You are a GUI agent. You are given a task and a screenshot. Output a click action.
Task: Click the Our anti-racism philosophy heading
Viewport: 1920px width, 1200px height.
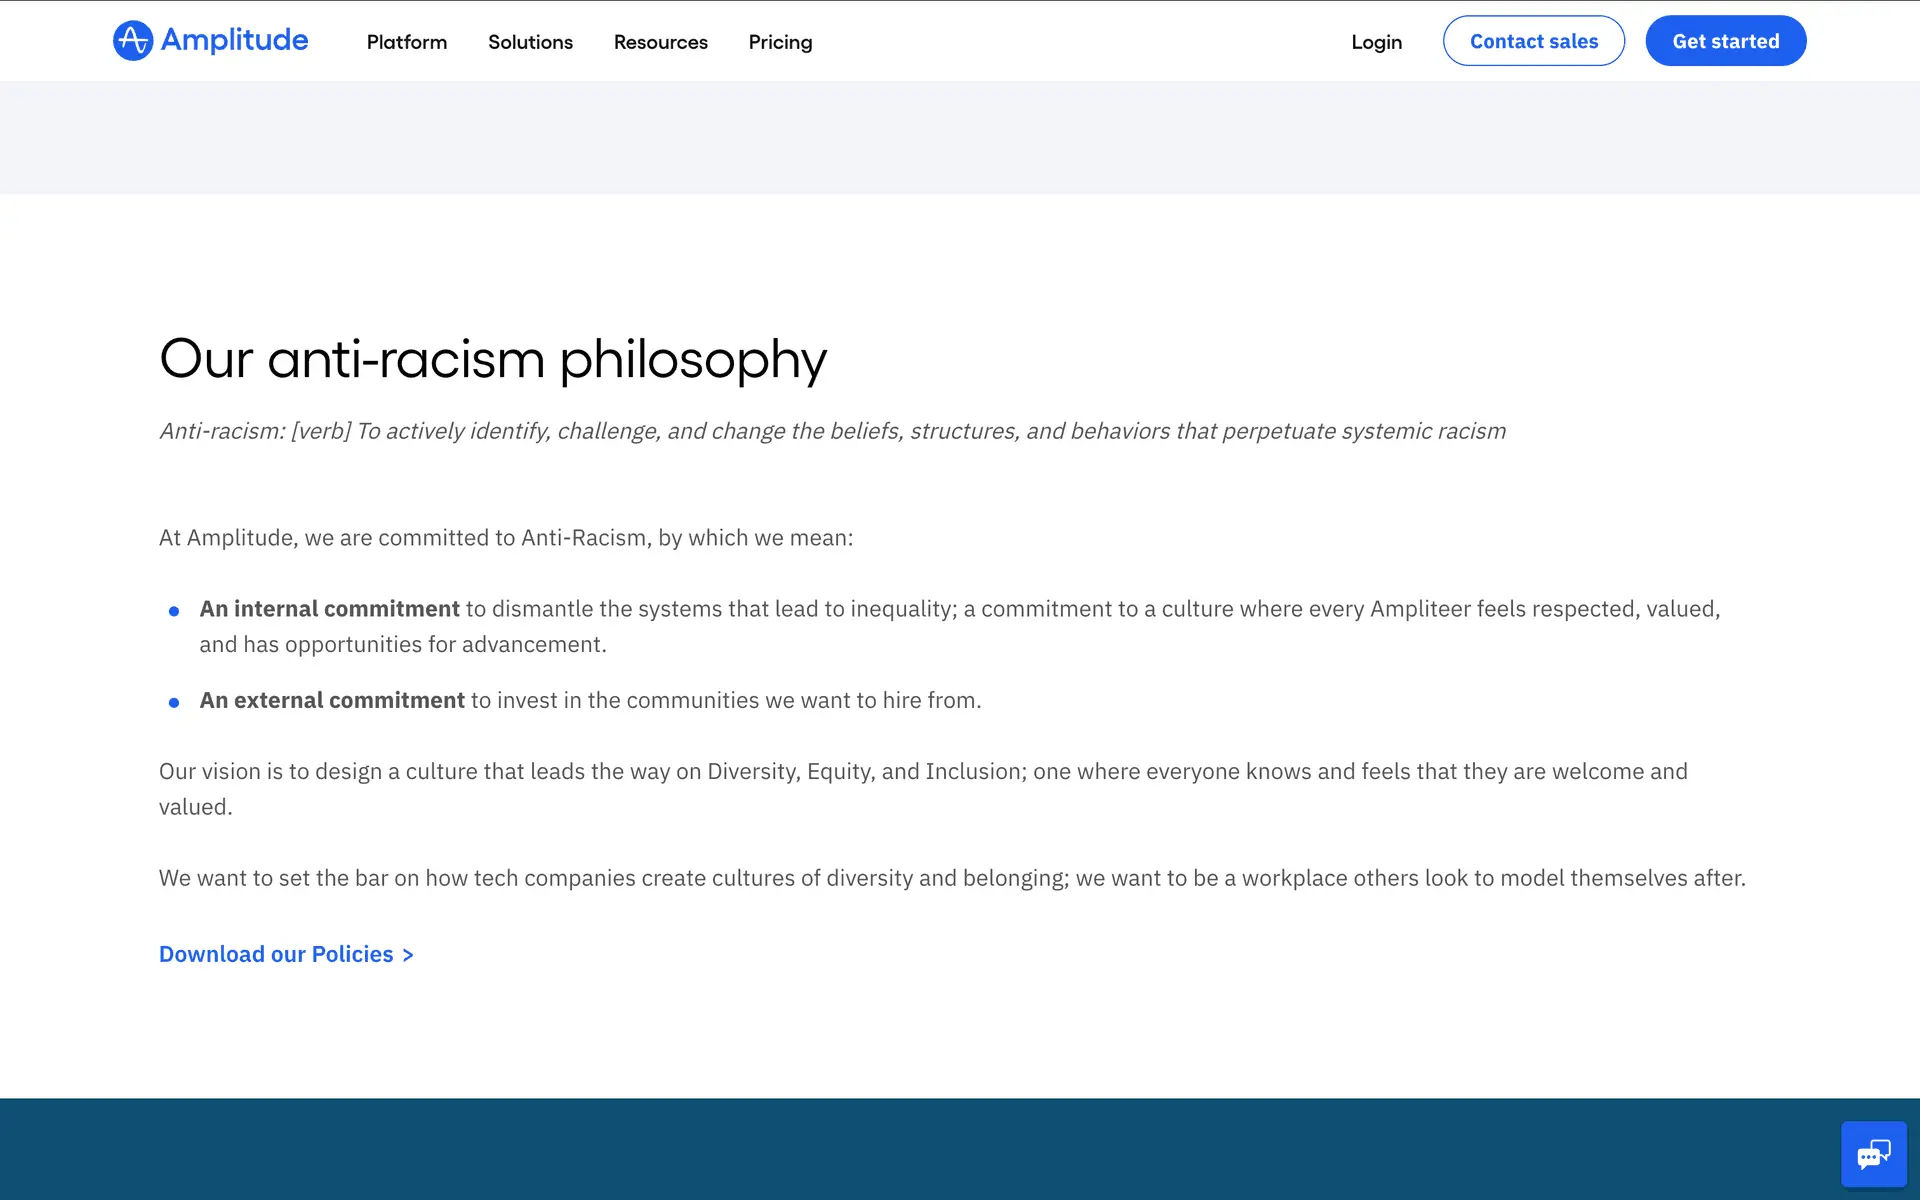[x=493, y=359]
